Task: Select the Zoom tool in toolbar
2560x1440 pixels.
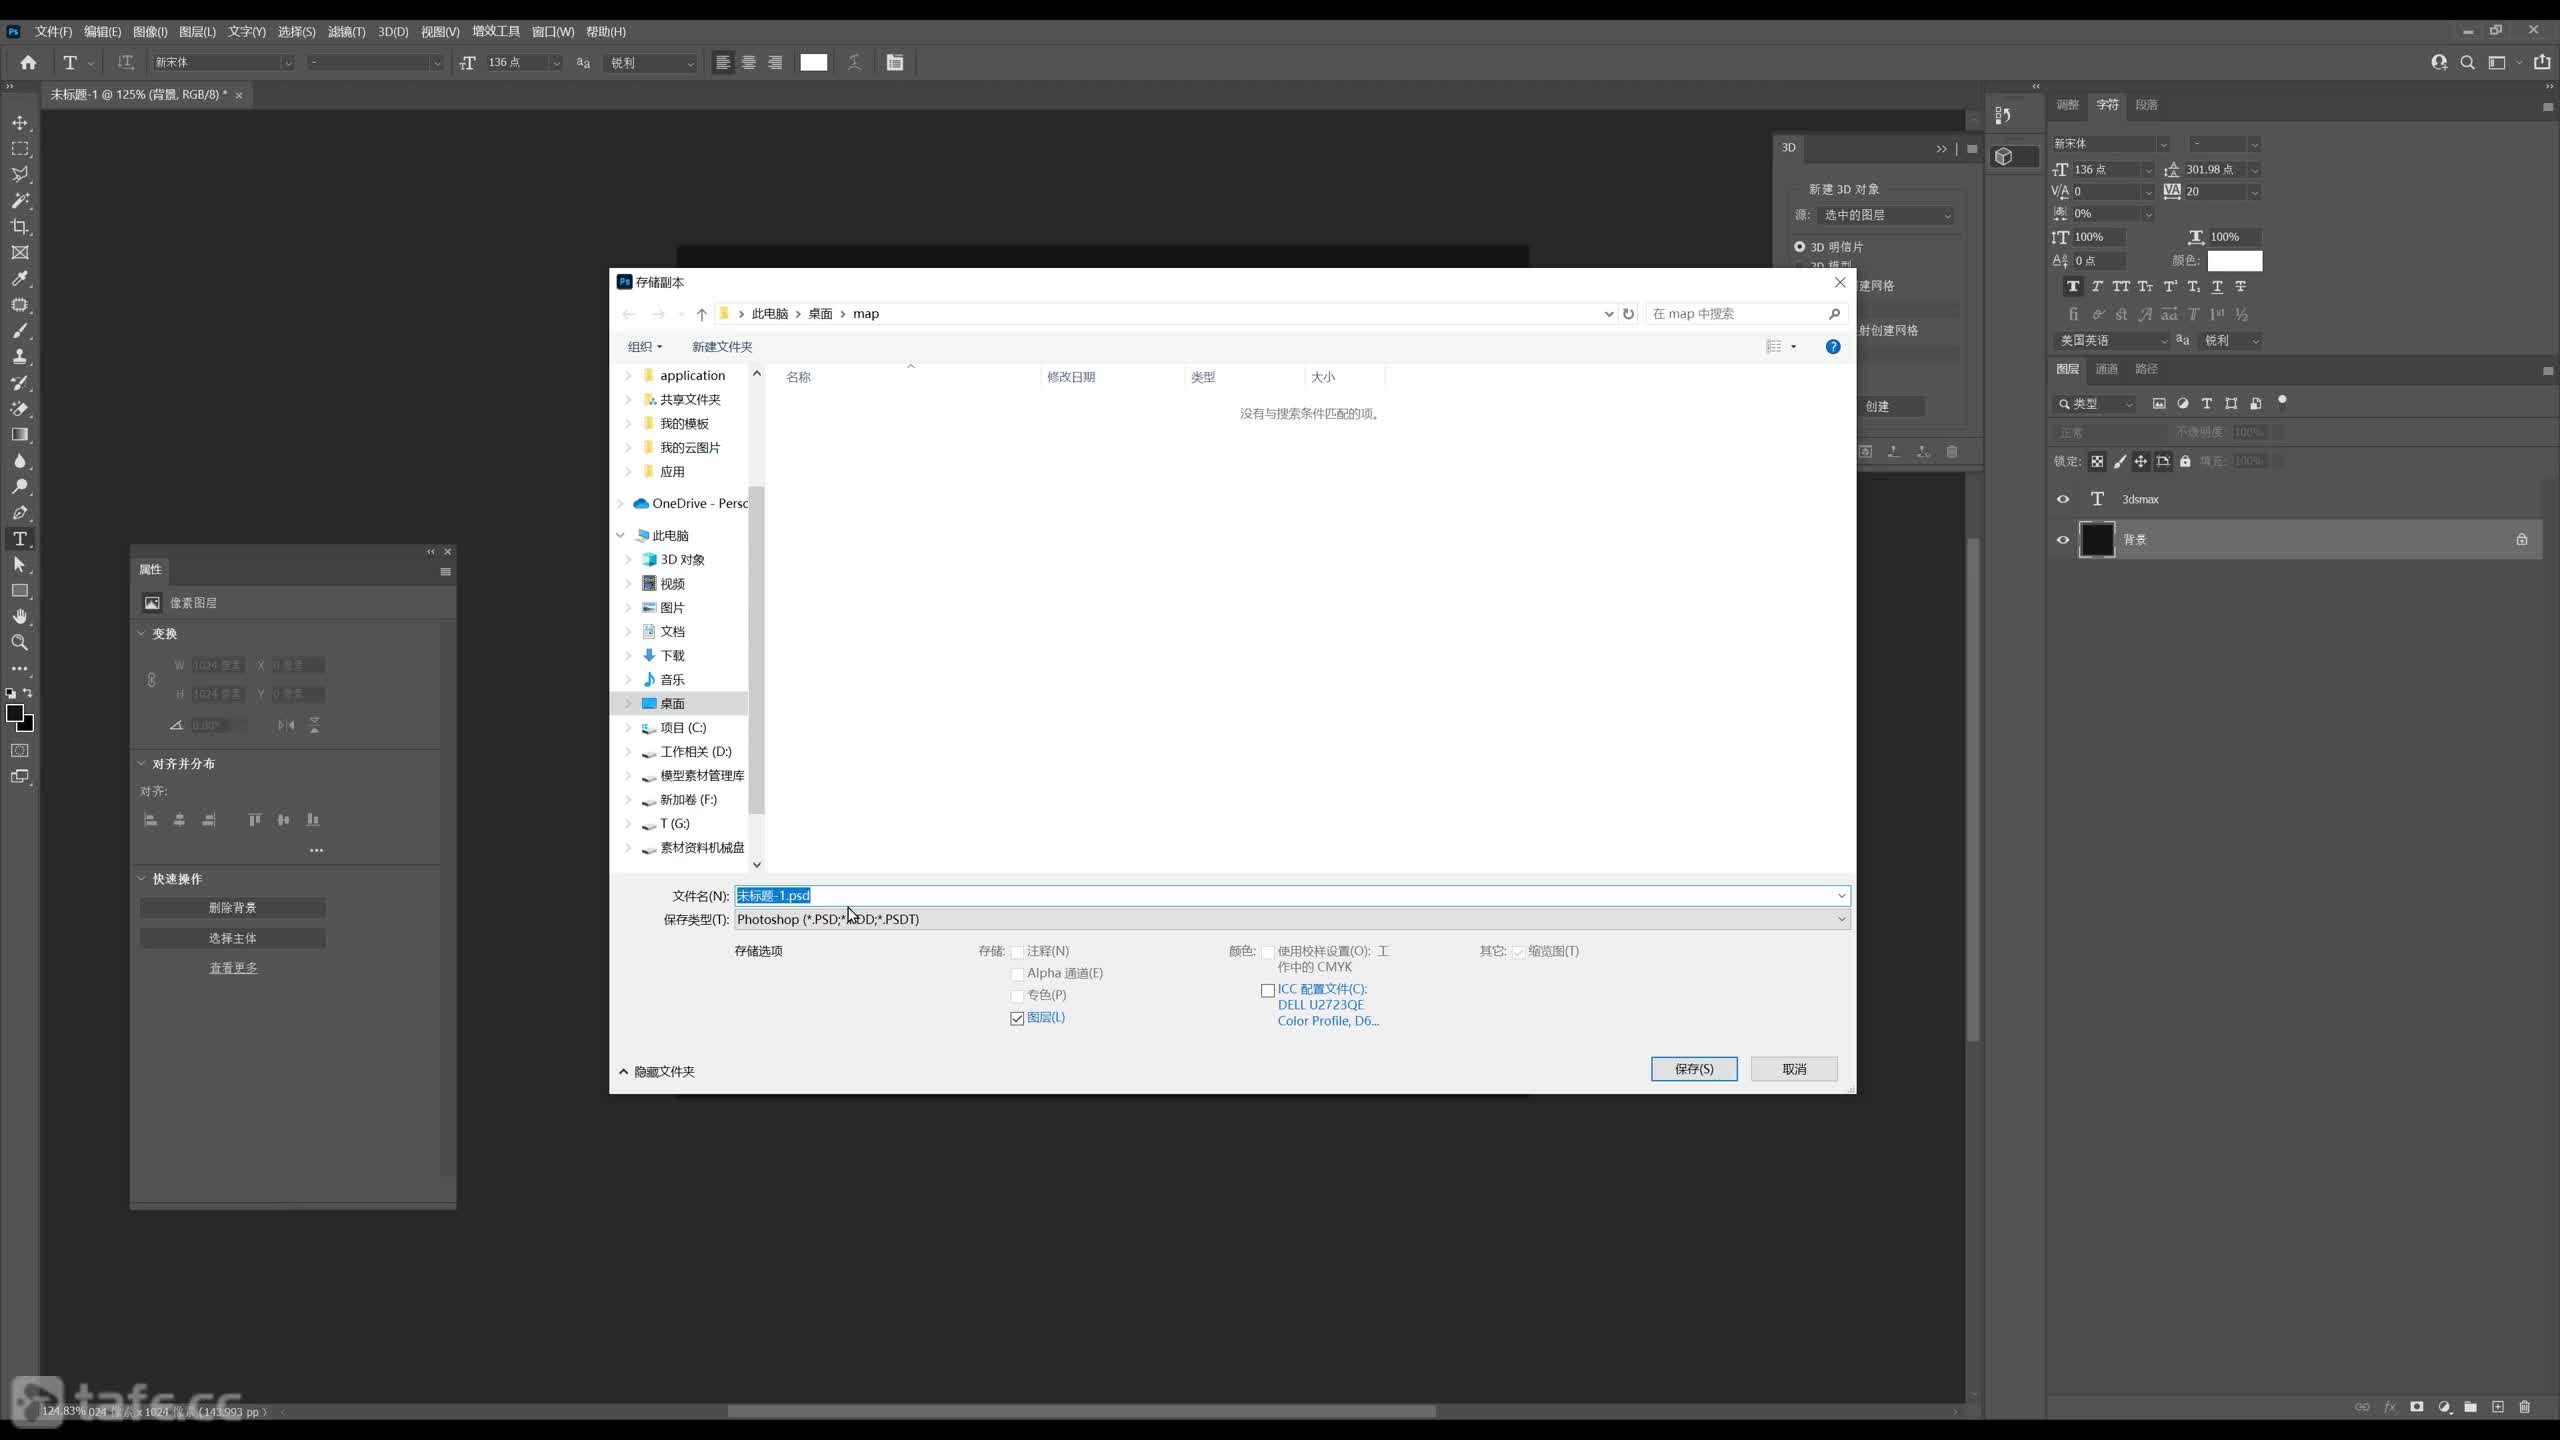Action: (20, 643)
